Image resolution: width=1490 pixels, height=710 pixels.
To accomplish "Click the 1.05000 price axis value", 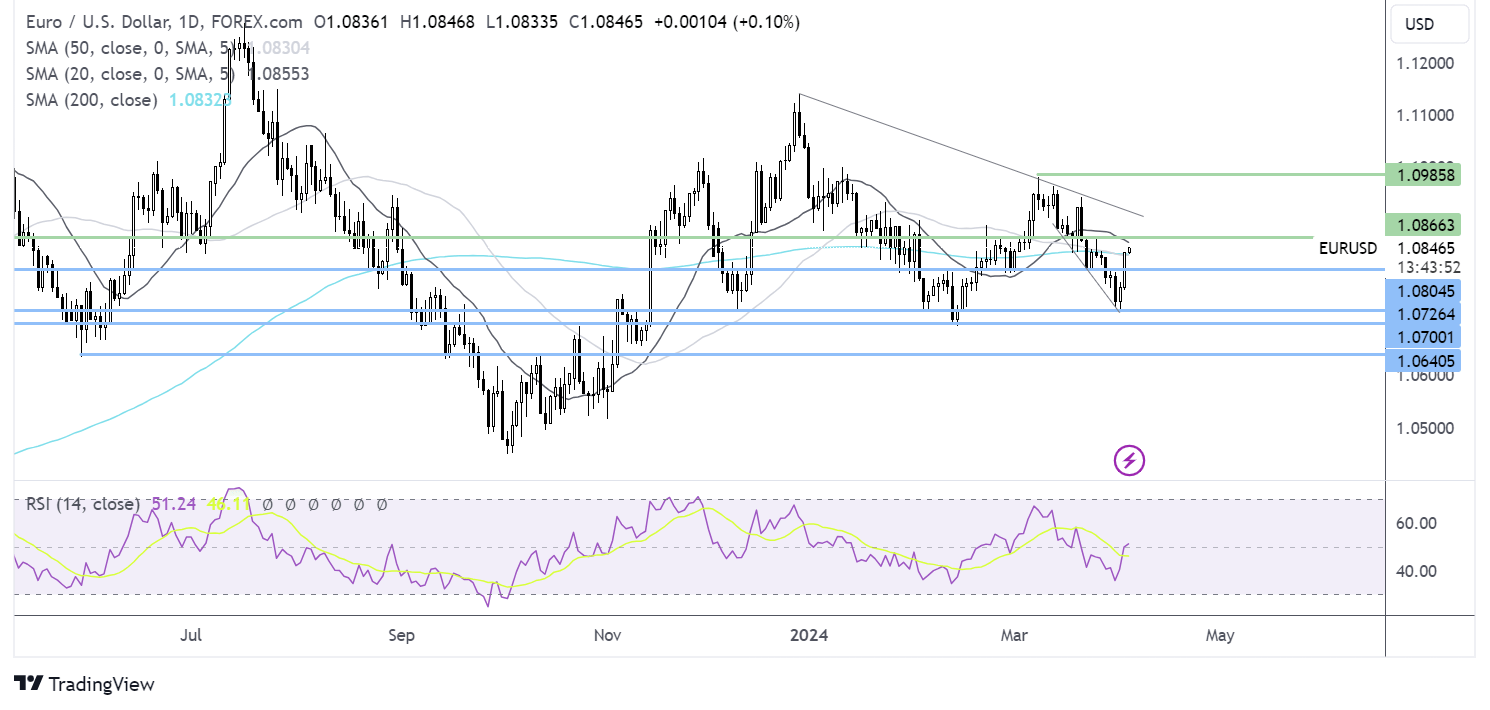I will [1427, 428].
